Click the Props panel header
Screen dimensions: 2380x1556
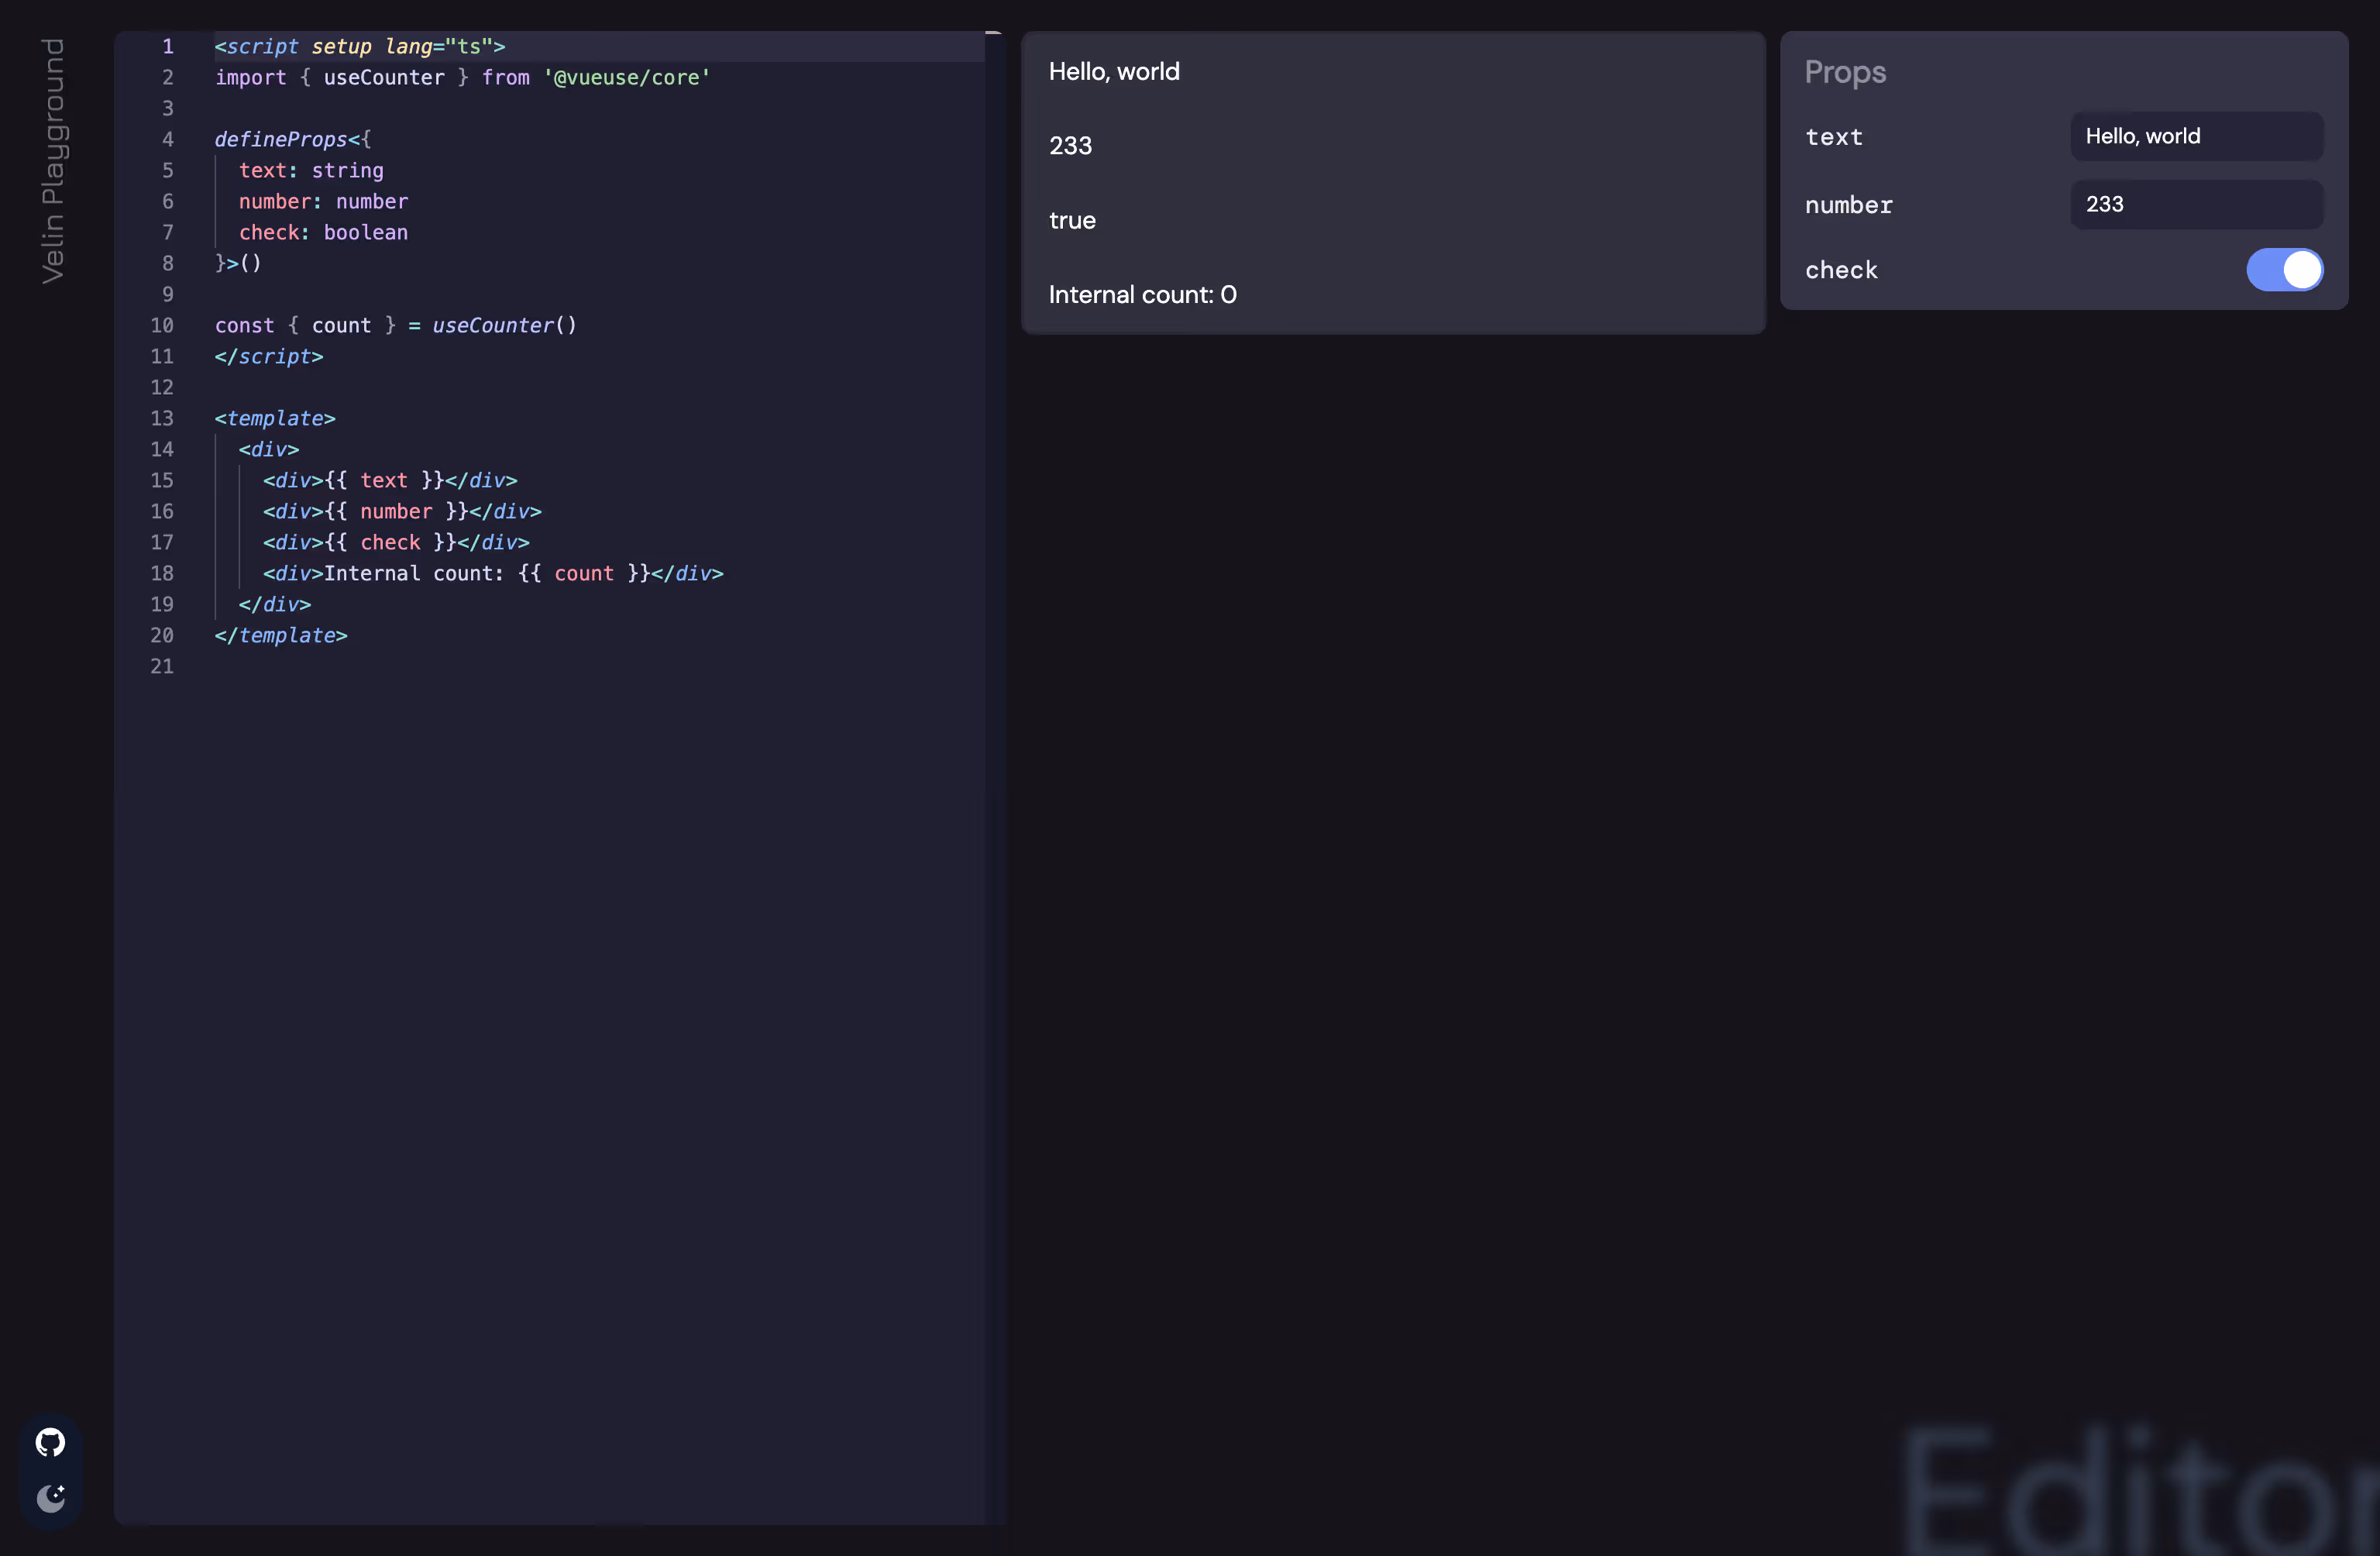pos(1845,72)
